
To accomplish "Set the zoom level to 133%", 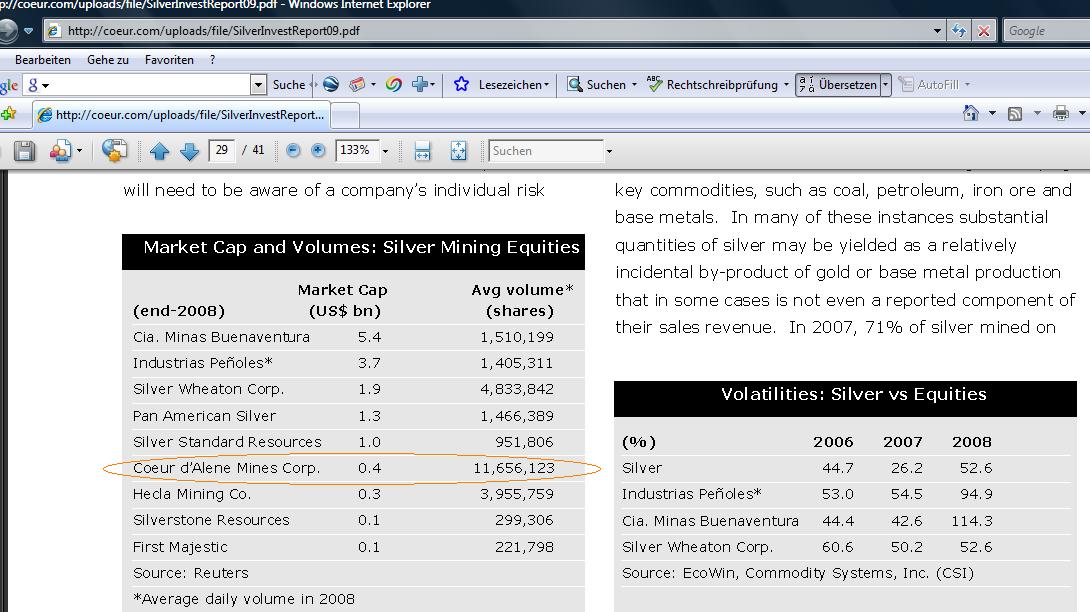I will pyautogui.click(x=354, y=150).
